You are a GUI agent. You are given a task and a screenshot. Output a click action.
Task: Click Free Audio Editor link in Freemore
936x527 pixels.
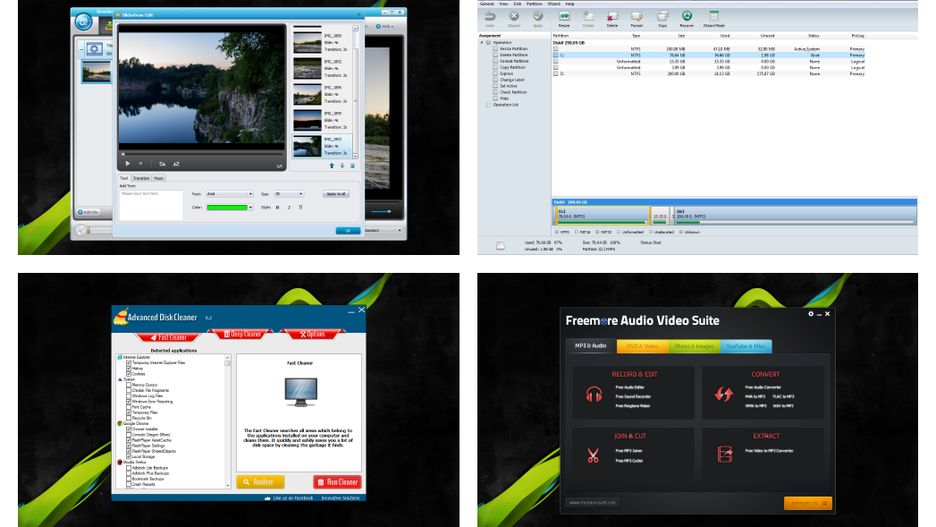tap(630, 387)
